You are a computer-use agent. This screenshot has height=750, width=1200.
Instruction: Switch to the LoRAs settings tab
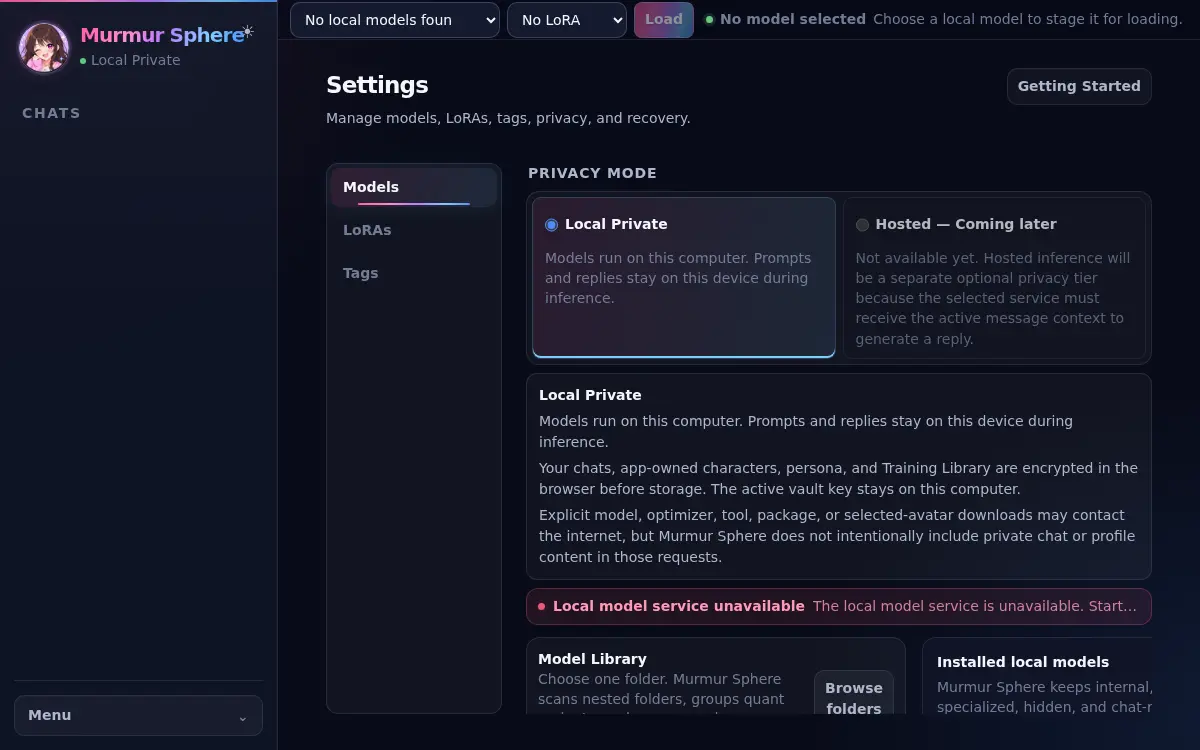pos(414,230)
